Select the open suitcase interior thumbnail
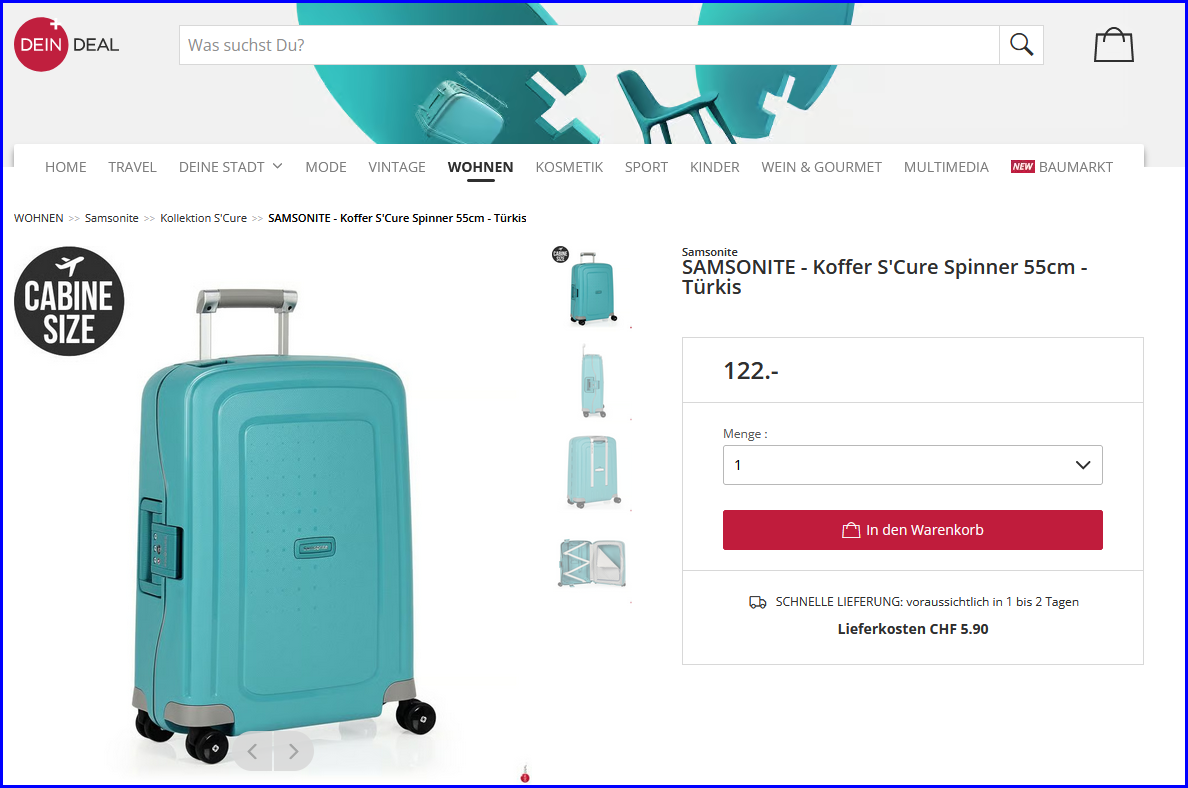 point(593,563)
